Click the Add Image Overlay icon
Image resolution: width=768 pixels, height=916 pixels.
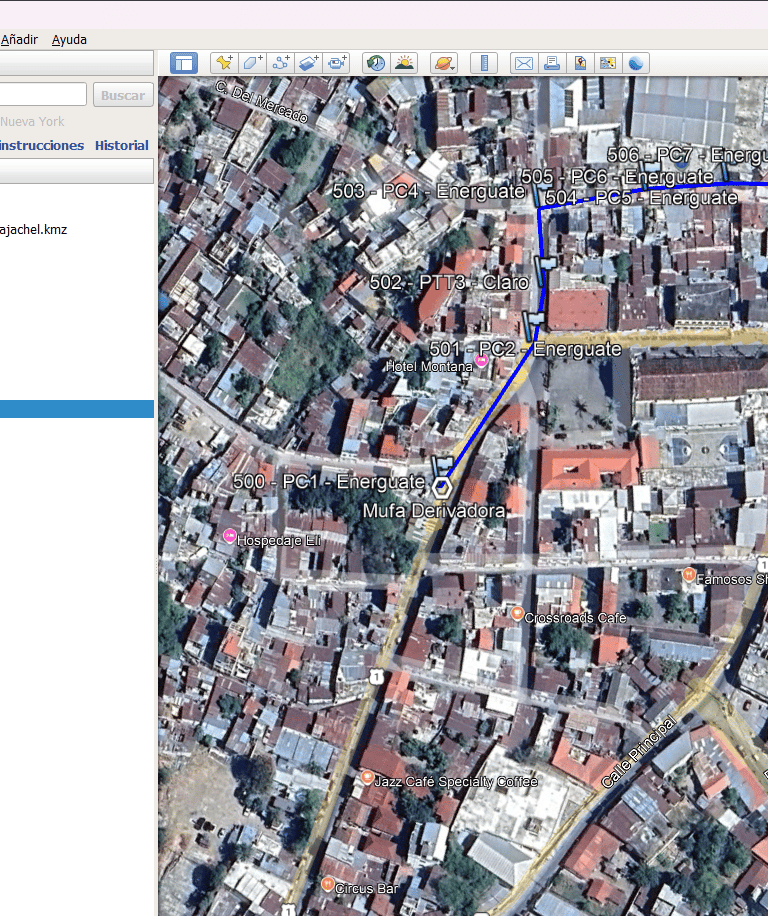tap(308, 63)
